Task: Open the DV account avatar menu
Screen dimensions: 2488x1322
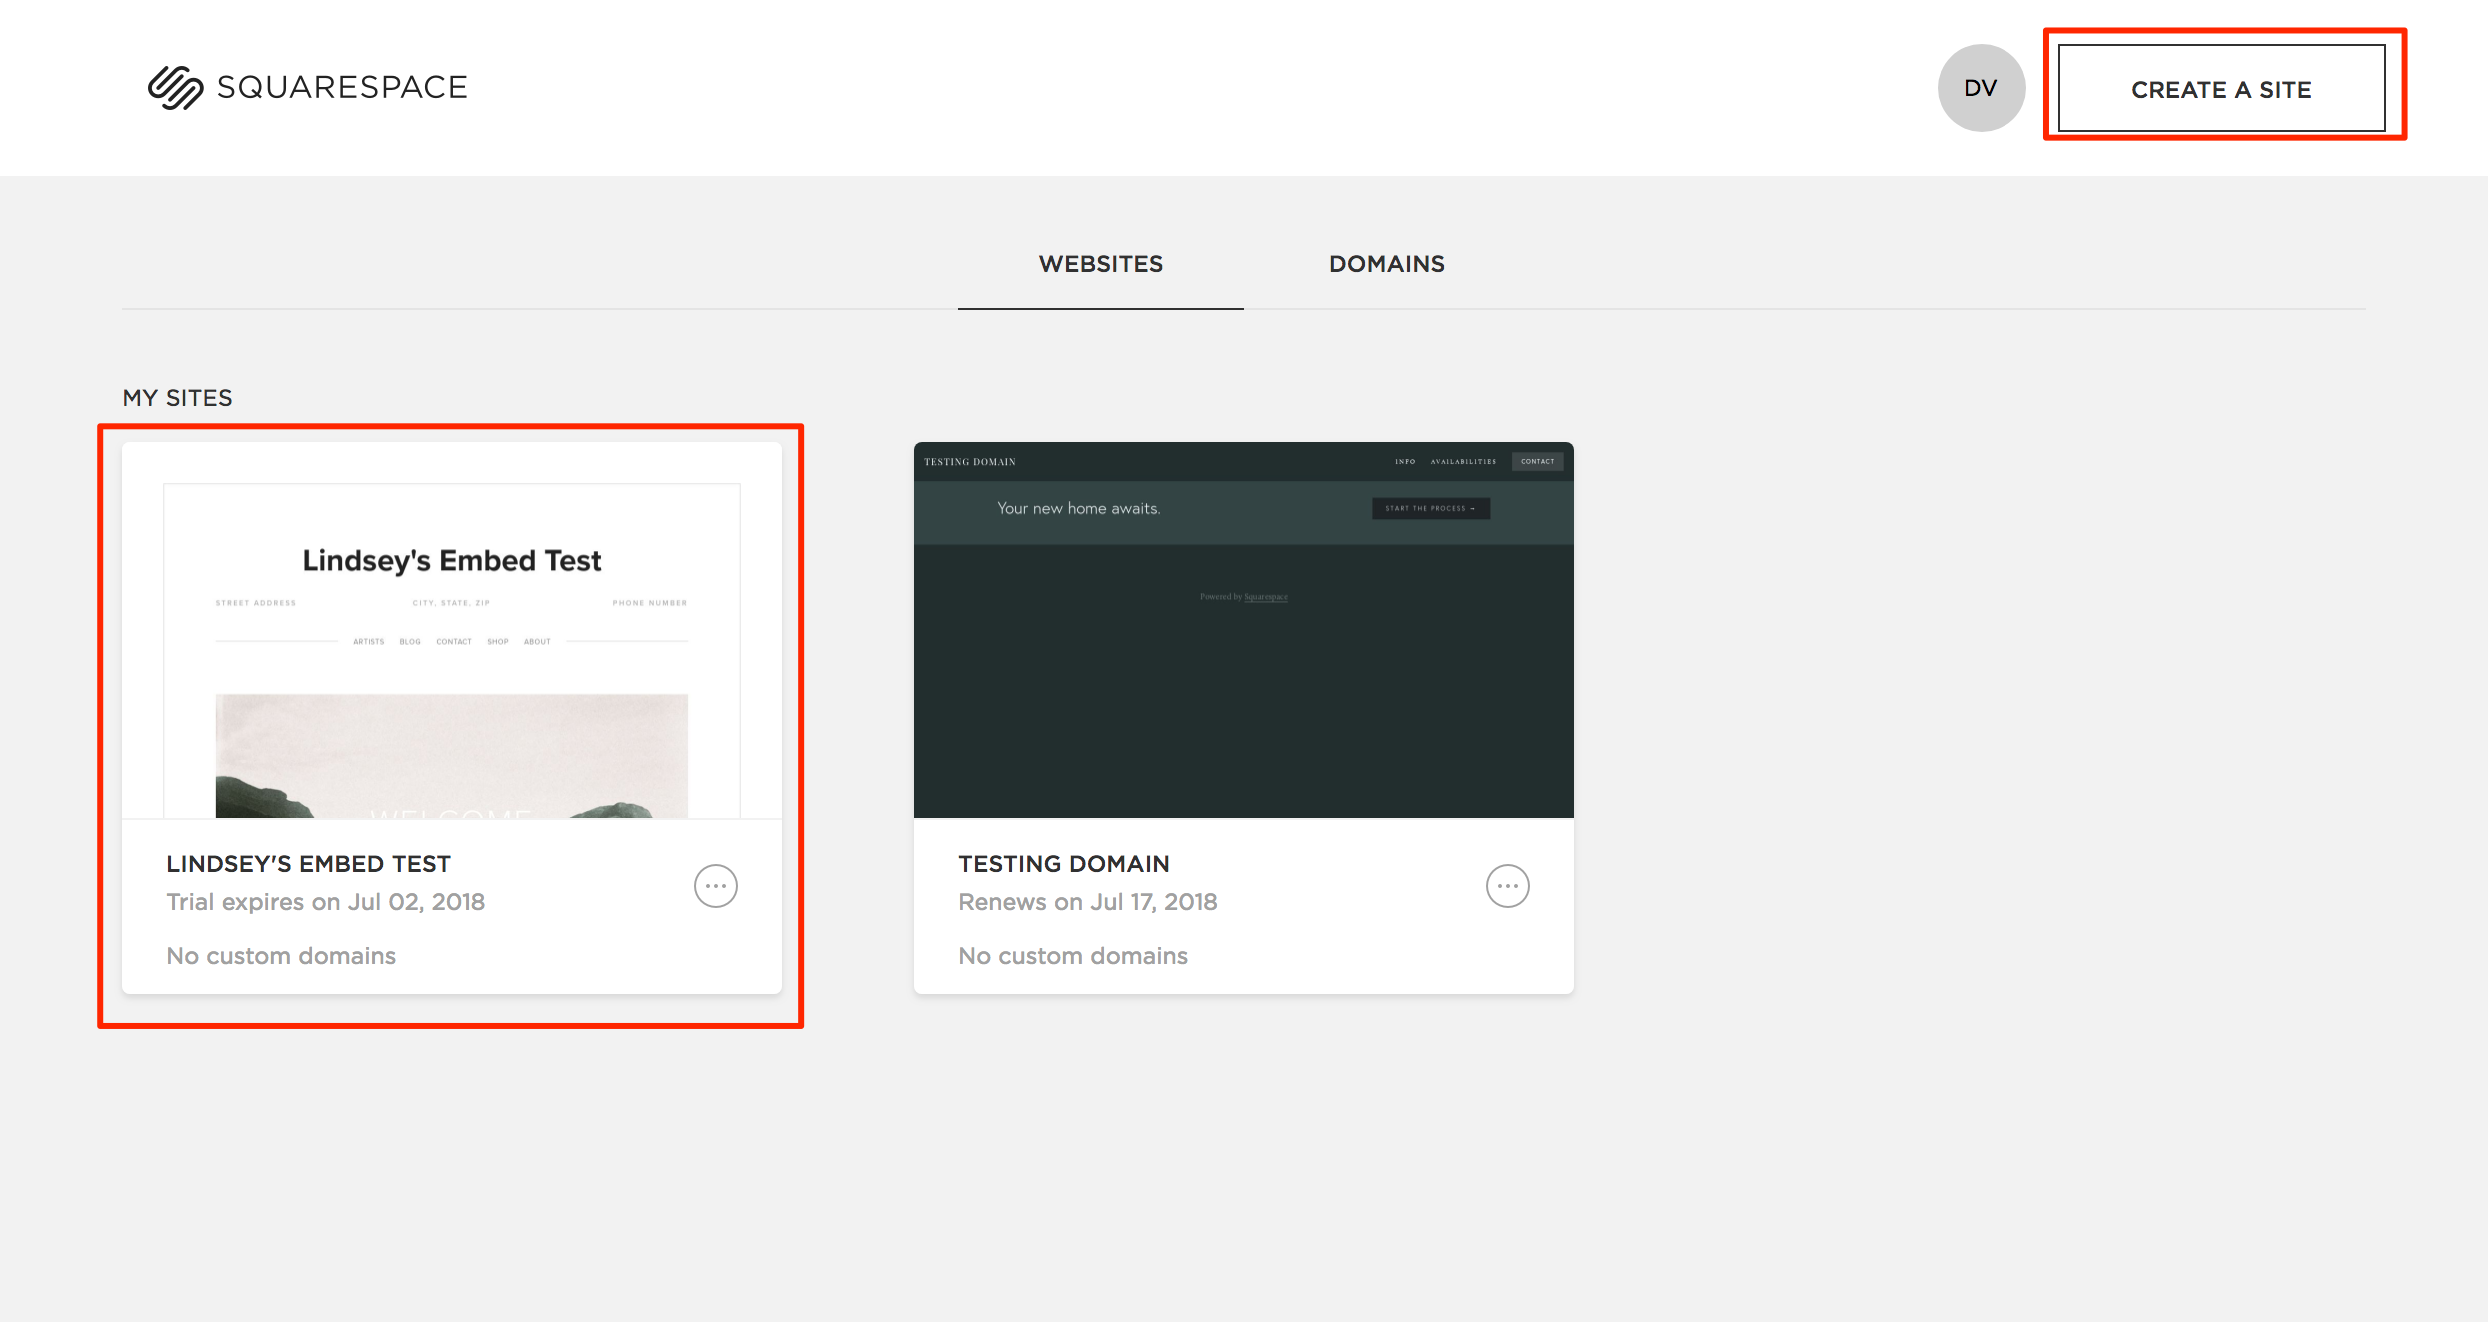Action: pyautogui.click(x=1981, y=88)
